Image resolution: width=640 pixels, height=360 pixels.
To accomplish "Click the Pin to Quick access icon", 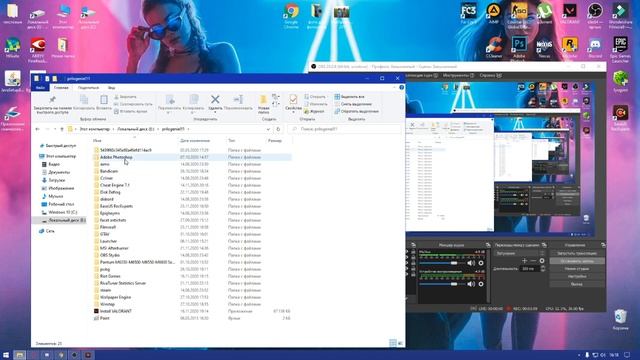I will pos(52,100).
